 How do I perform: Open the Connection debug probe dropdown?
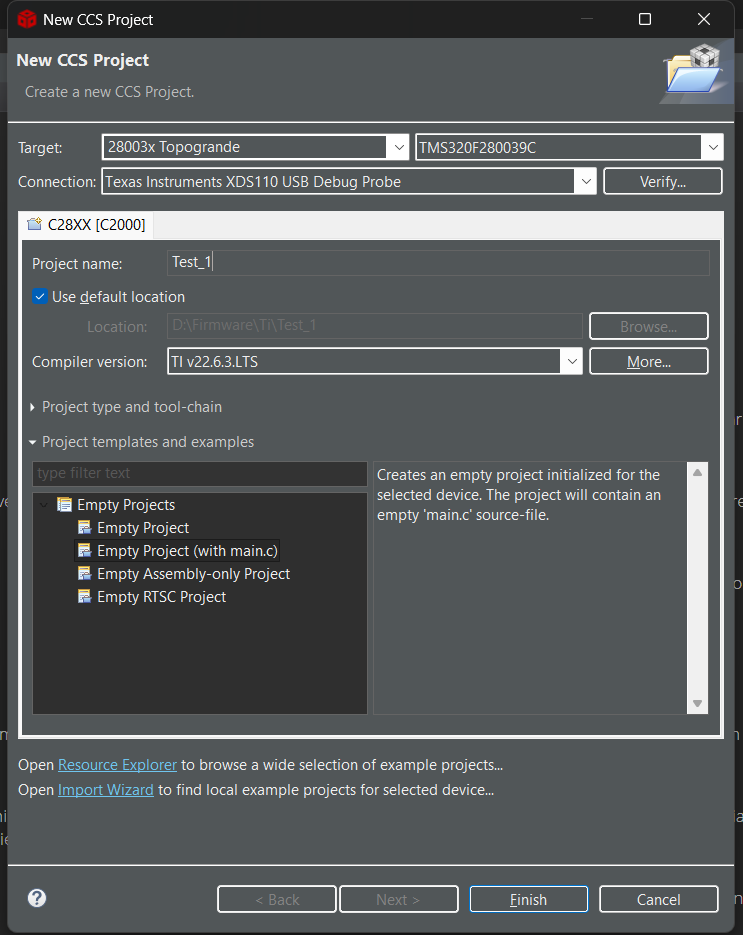[x=586, y=181]
